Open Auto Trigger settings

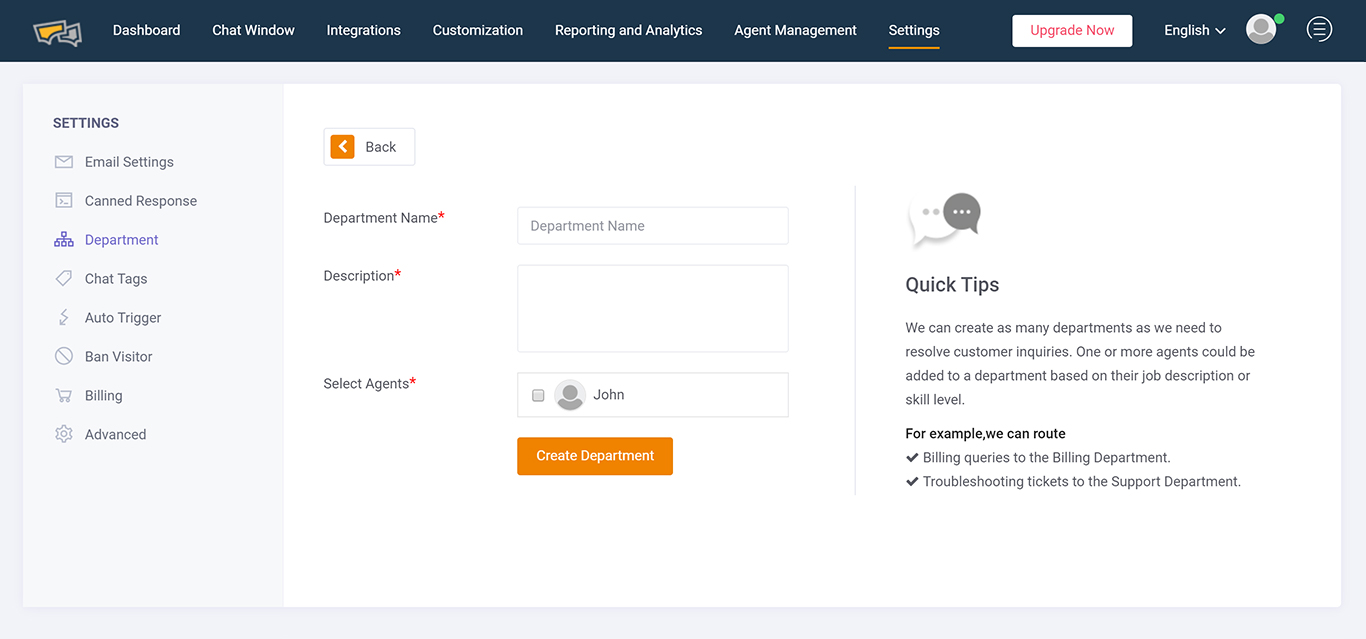coord(123,318)
